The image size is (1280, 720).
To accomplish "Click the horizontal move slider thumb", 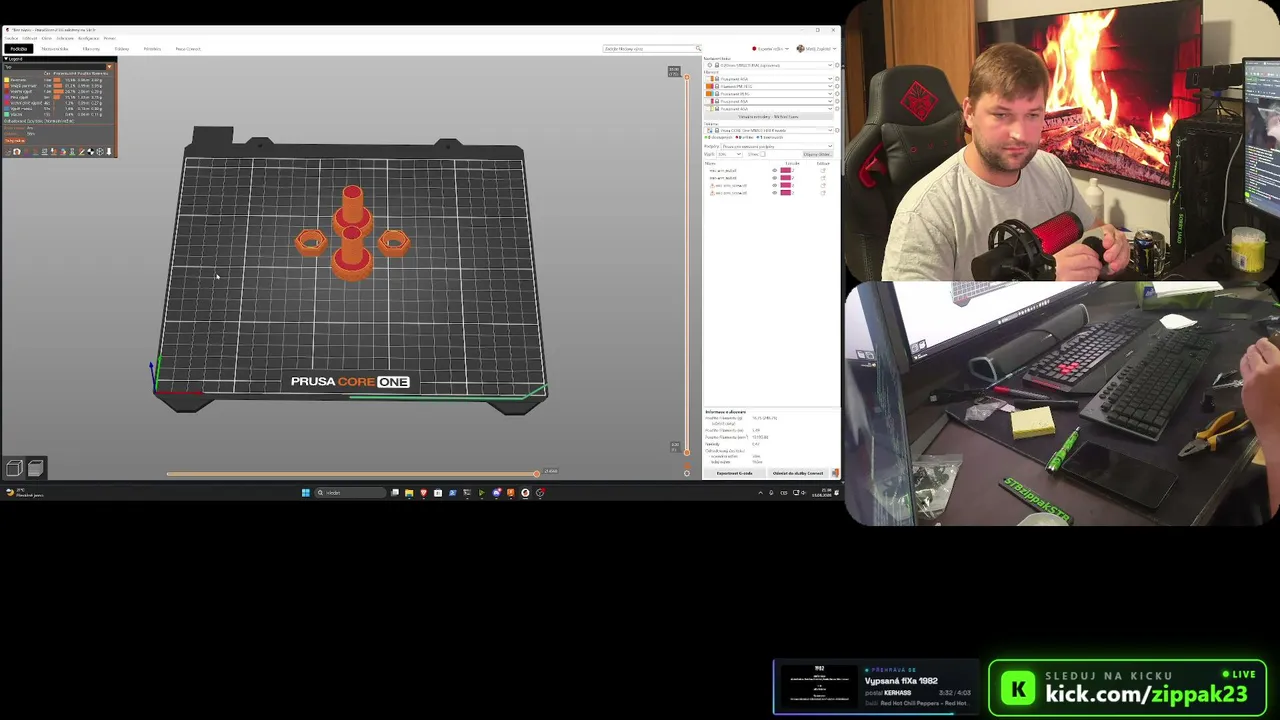I will 536,473.
